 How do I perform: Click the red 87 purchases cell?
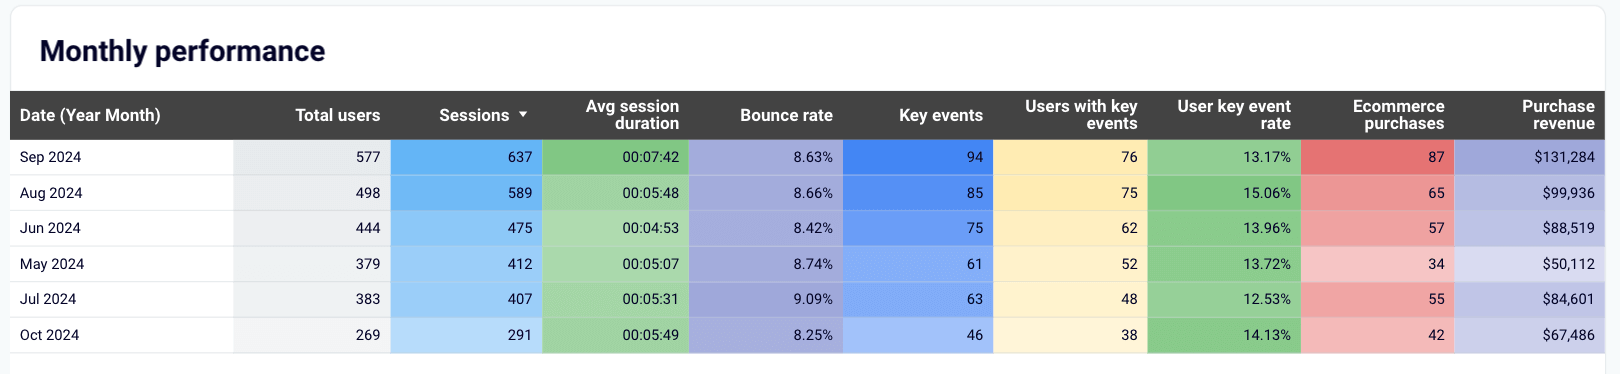tap(1377, 157)
